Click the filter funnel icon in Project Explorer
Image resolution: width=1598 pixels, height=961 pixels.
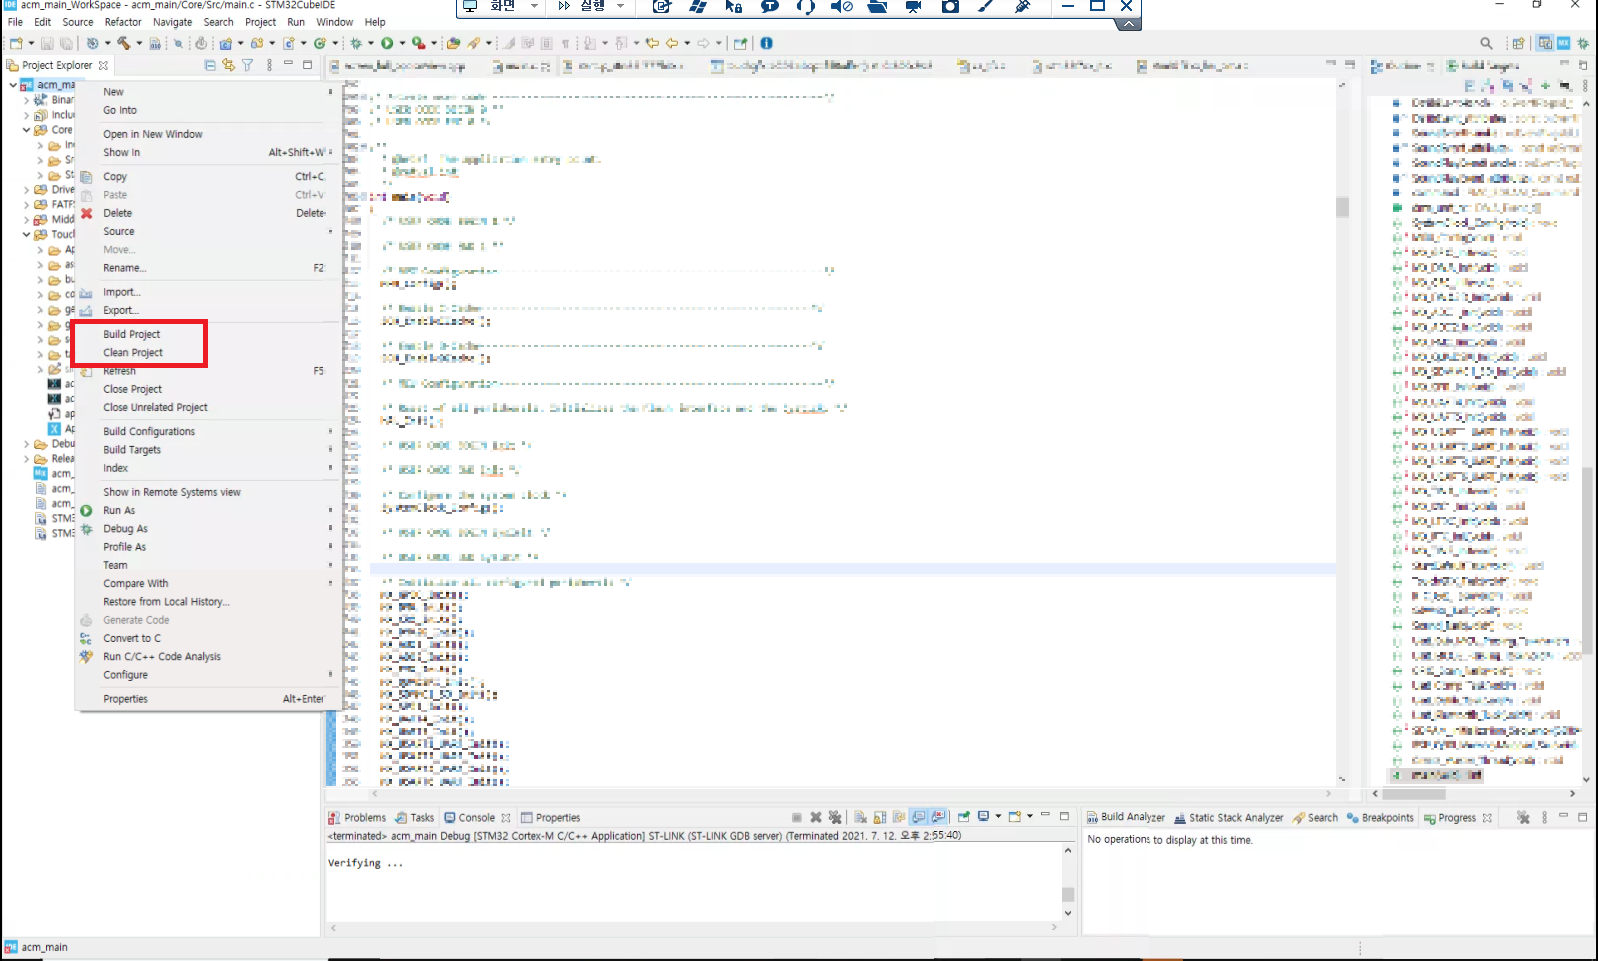247,65
